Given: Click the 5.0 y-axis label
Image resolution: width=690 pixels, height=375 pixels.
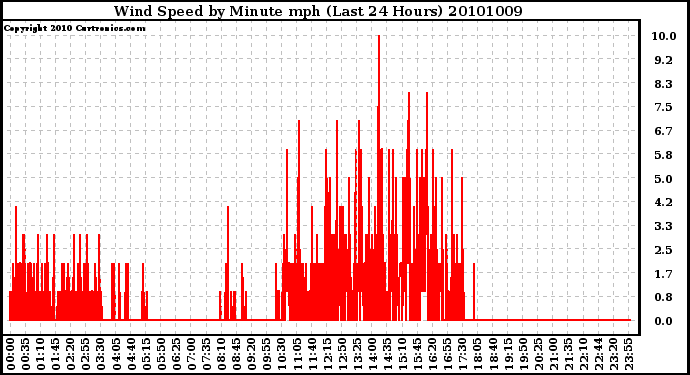Looking at the screenshot, I should [x=664, y=179].
